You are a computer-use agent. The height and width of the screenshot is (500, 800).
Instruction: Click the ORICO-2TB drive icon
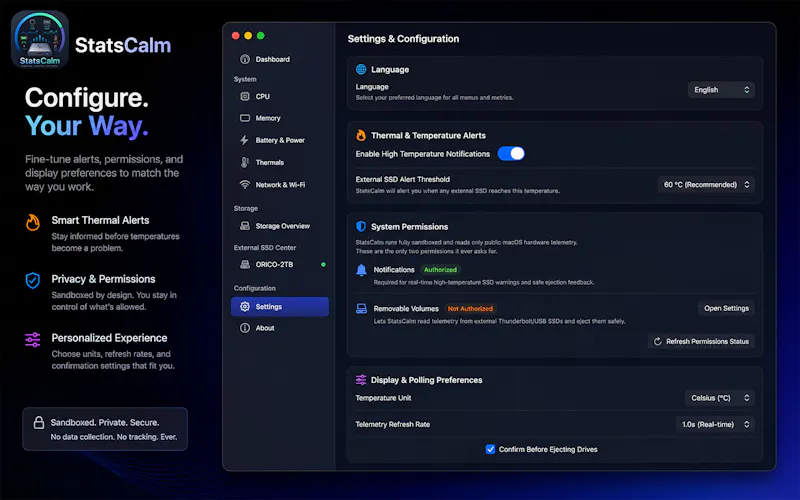pos(245,264)
